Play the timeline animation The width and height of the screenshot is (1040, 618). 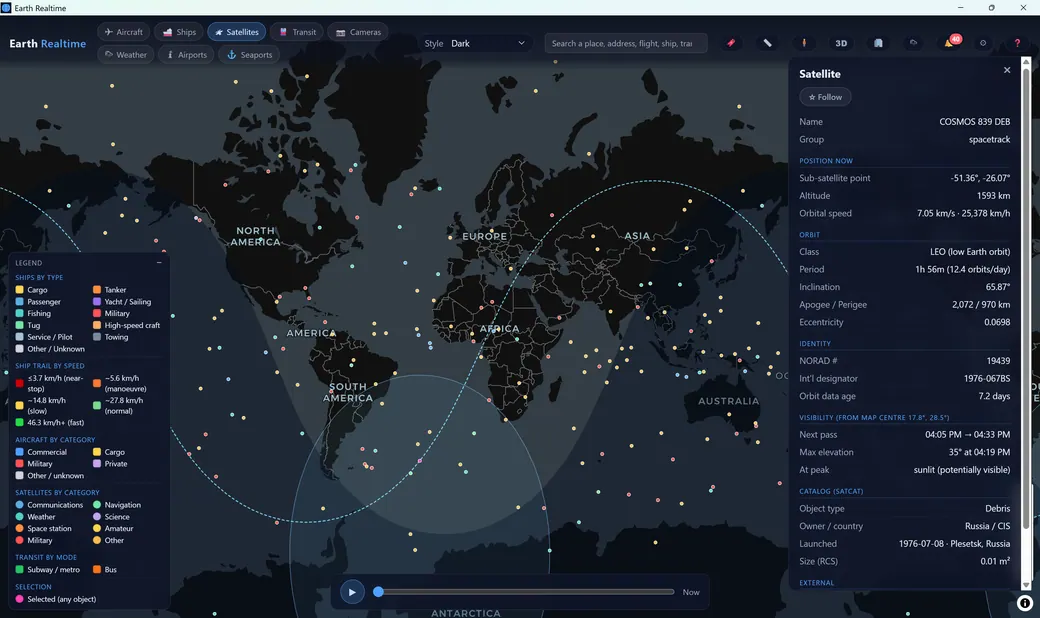(352, 592)
